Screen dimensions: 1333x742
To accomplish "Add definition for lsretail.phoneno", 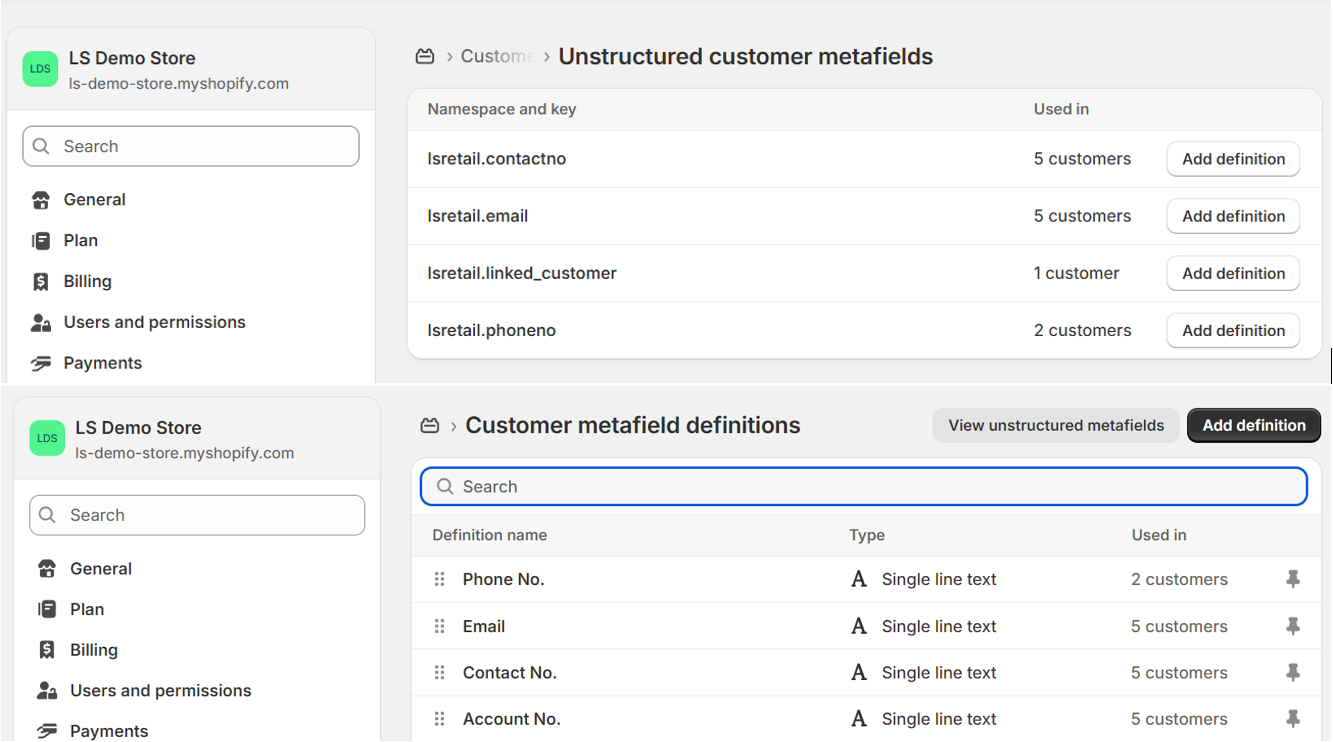I will coord(1233,330).
